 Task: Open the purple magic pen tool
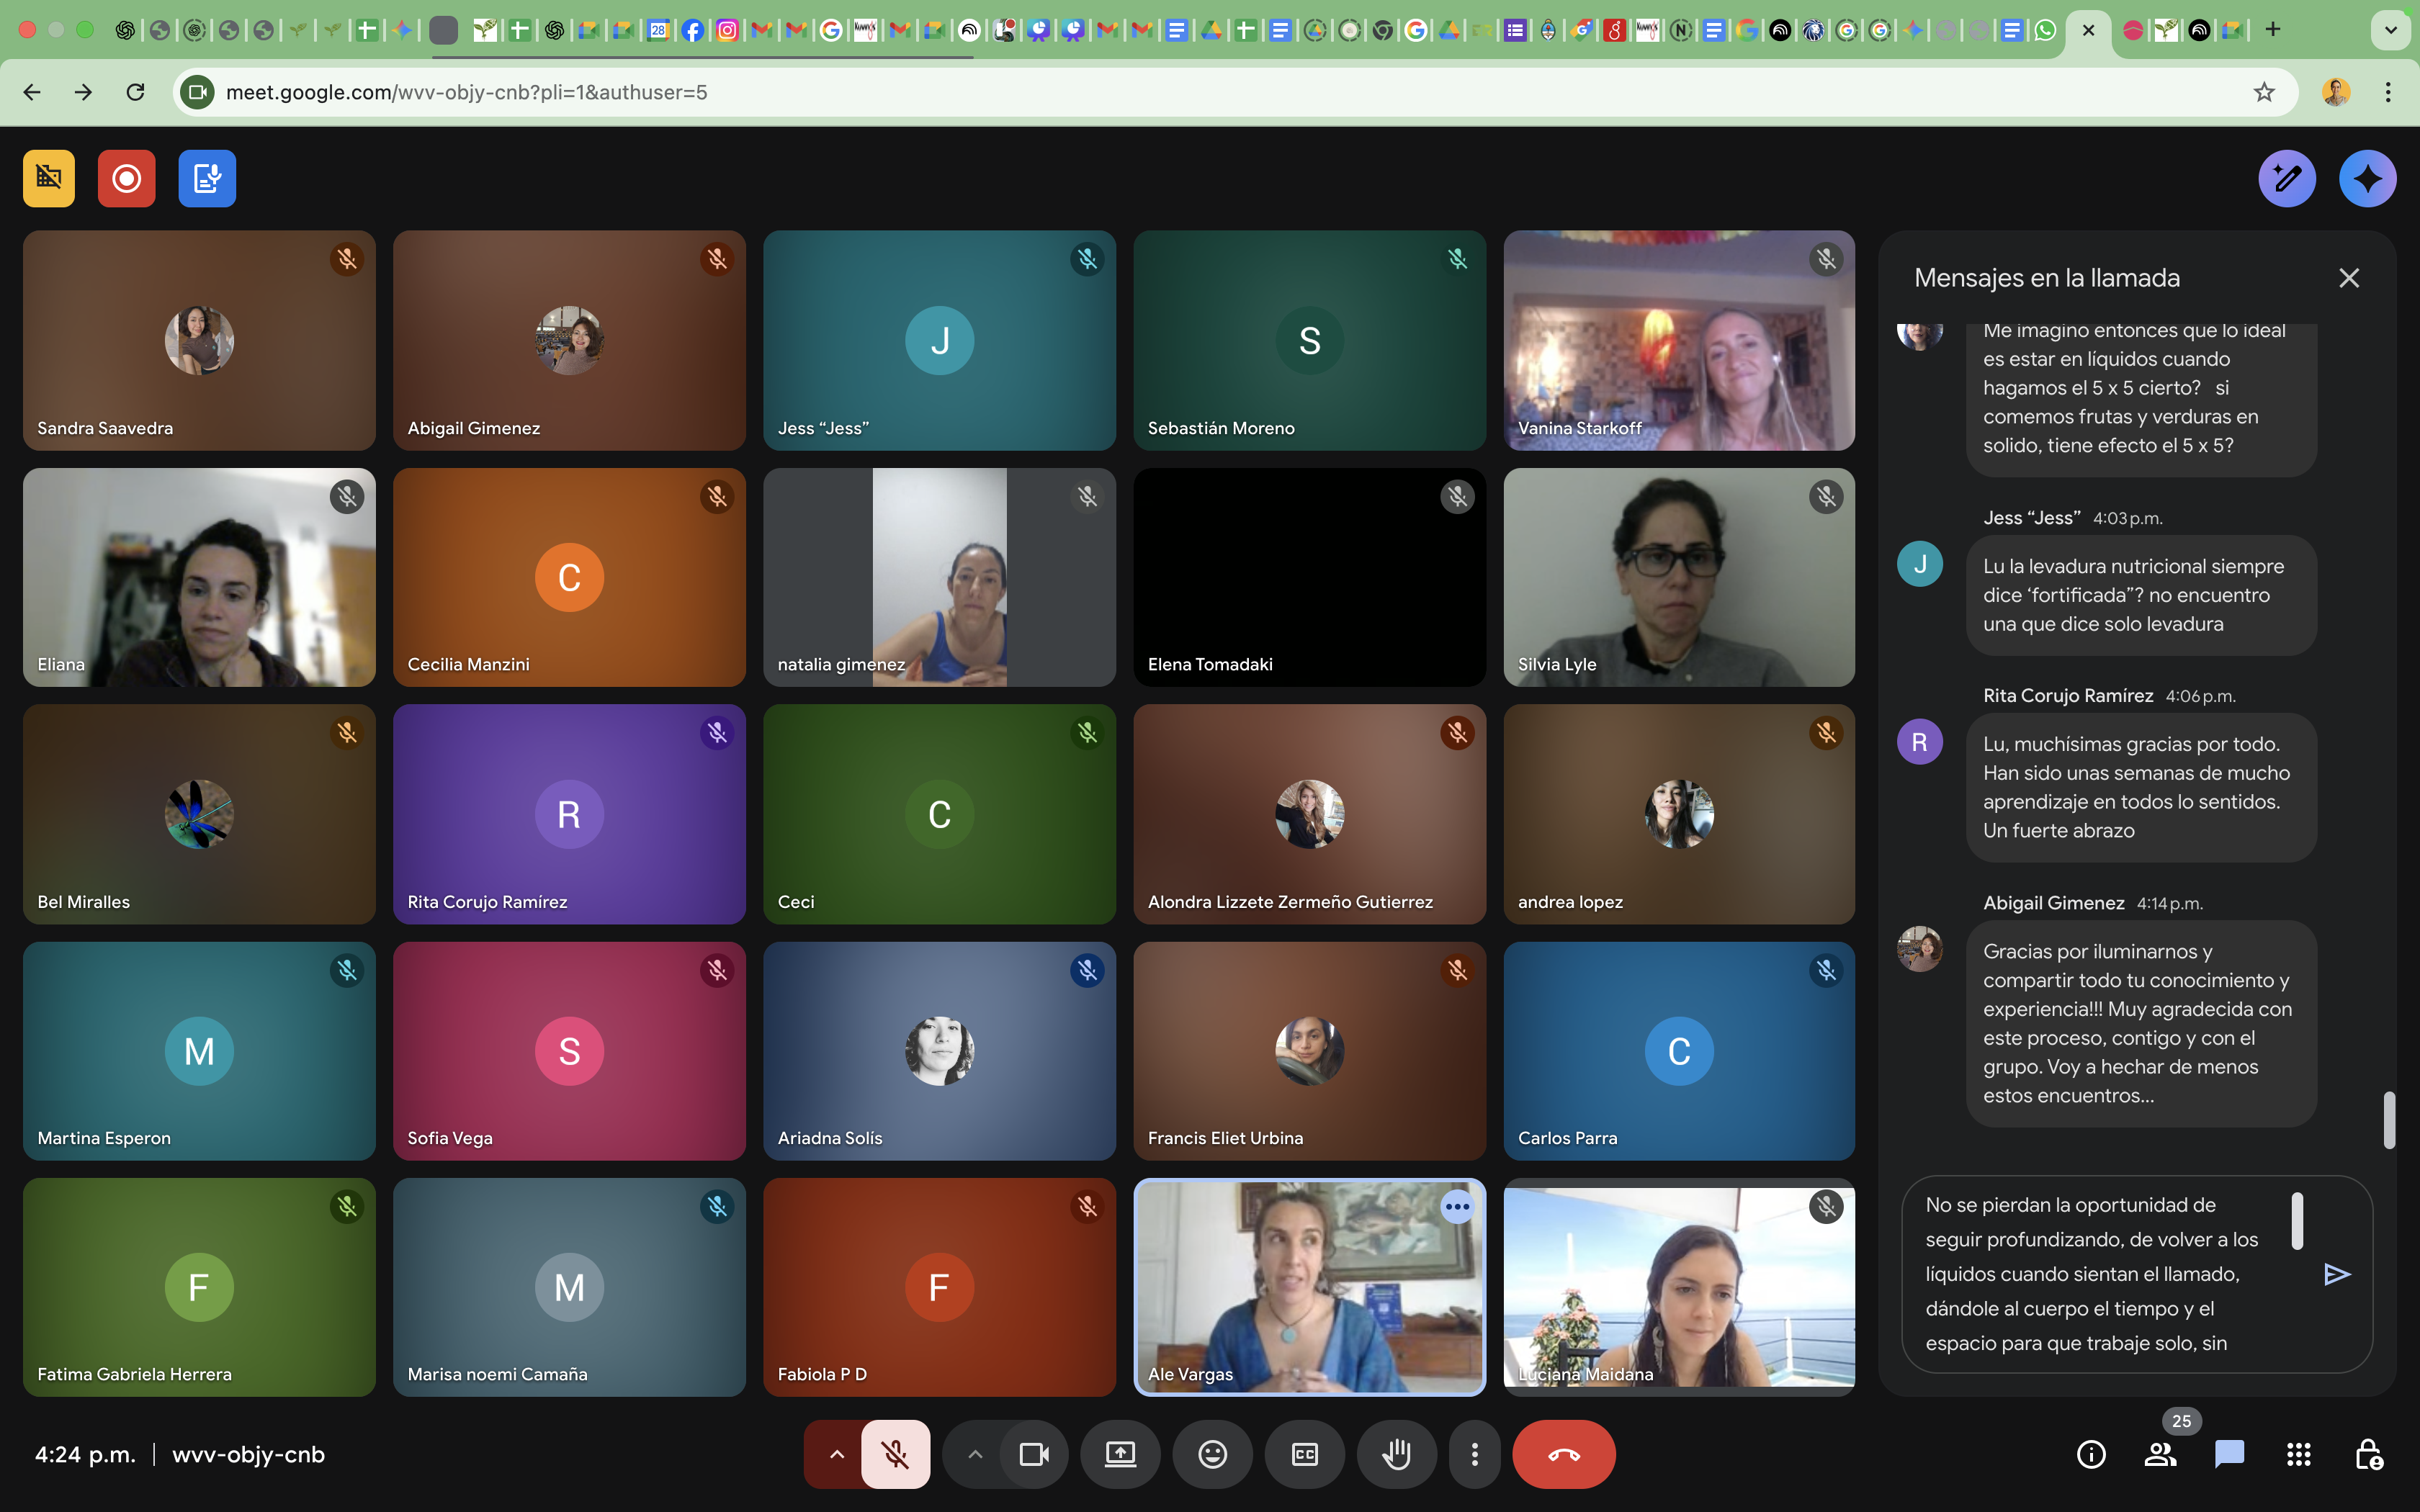coord(2287,179)
